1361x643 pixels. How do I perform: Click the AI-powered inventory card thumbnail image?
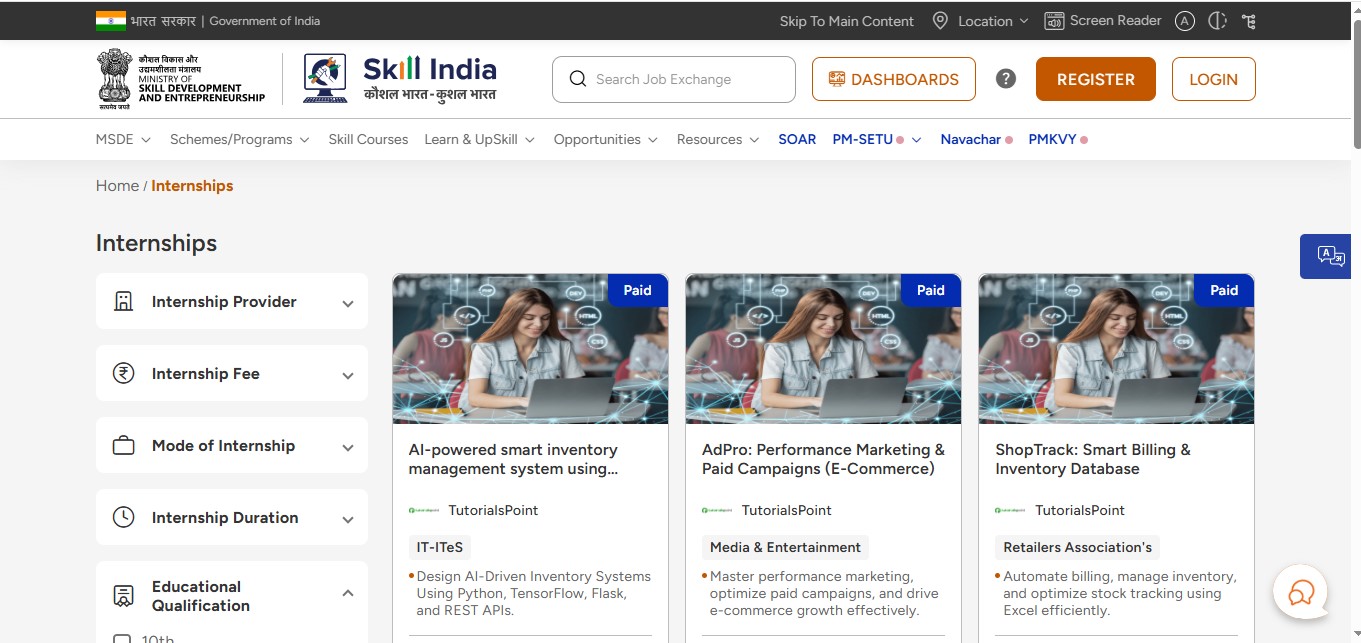(x=530, y=349)
